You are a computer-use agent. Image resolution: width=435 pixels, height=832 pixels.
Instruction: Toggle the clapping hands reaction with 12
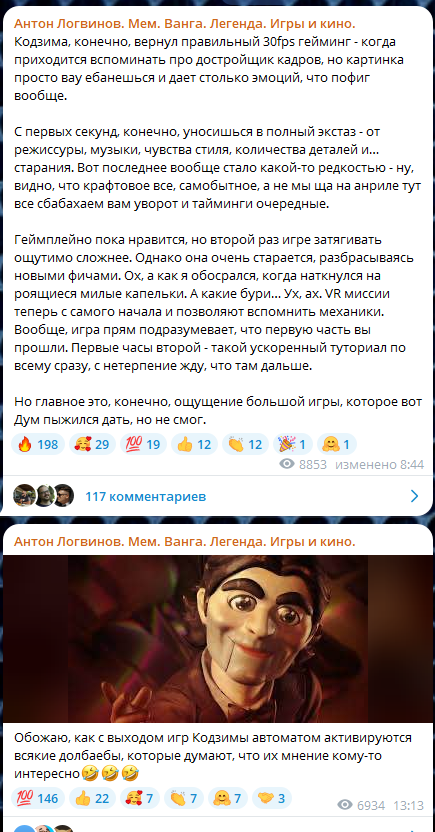pyautogui.click(x=245, y=444)
